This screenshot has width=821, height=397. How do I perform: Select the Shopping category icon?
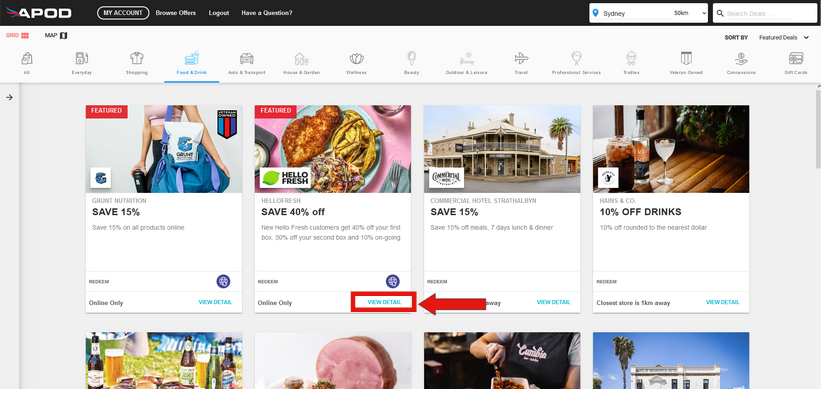(137, 58)
